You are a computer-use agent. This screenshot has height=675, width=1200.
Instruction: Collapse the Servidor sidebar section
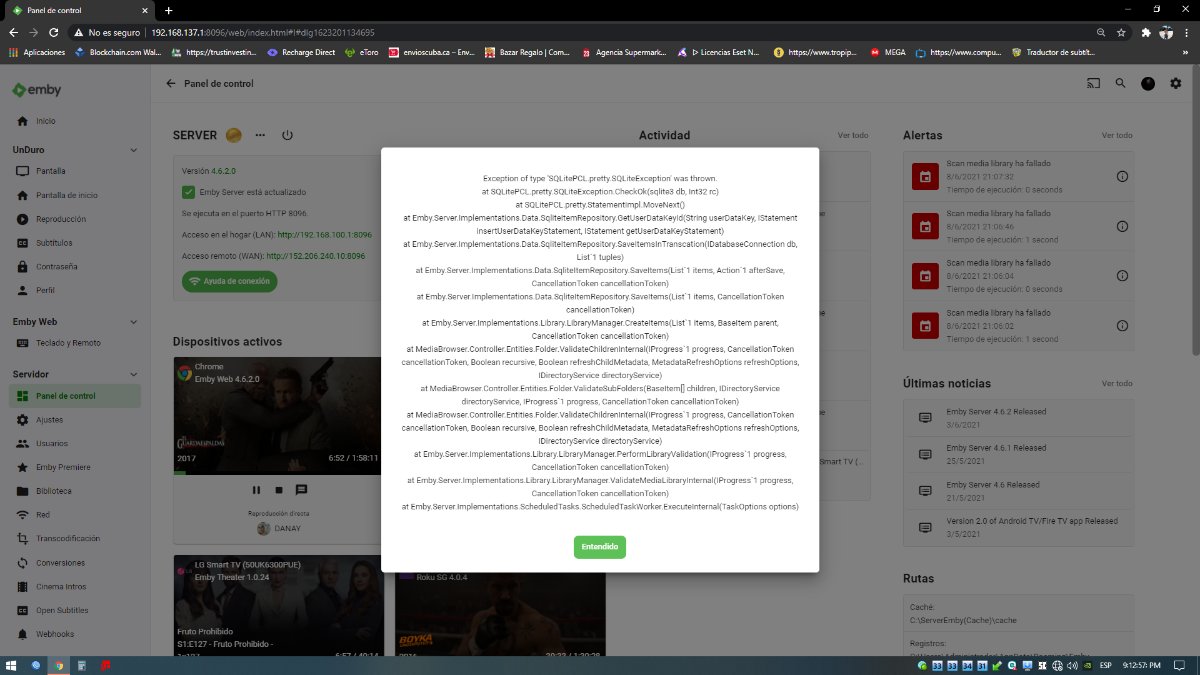134,374
